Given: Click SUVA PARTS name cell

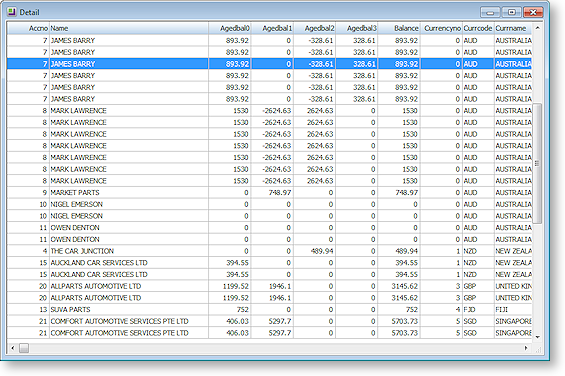Looking at the screenshot, I should [129, 309].
